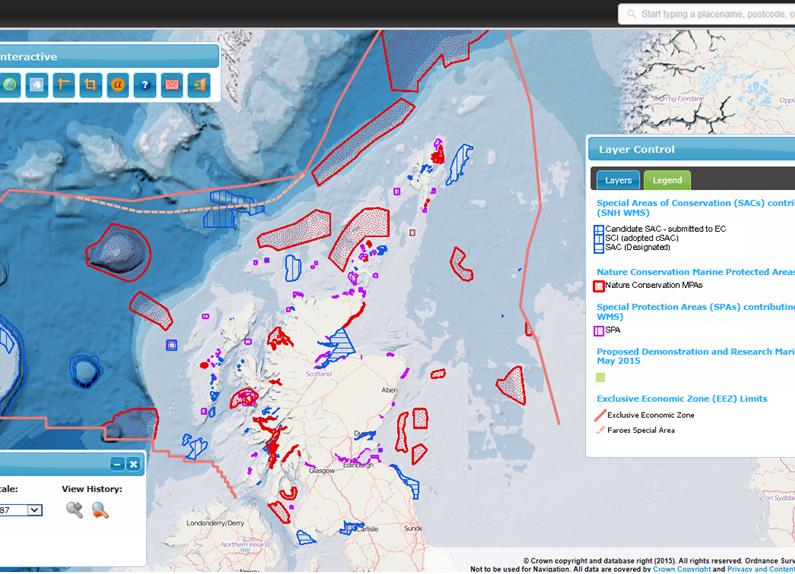The width and height of the screenshot is (795, 574).
Task: Minimize the scale panel
Action: 117,464
